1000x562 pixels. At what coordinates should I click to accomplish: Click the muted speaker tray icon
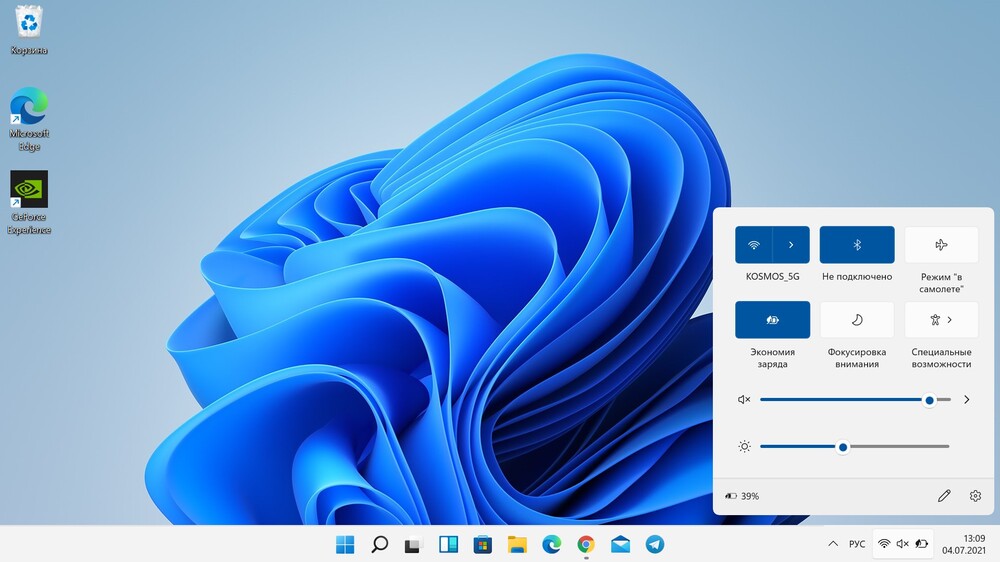click(x=902, y=544)
